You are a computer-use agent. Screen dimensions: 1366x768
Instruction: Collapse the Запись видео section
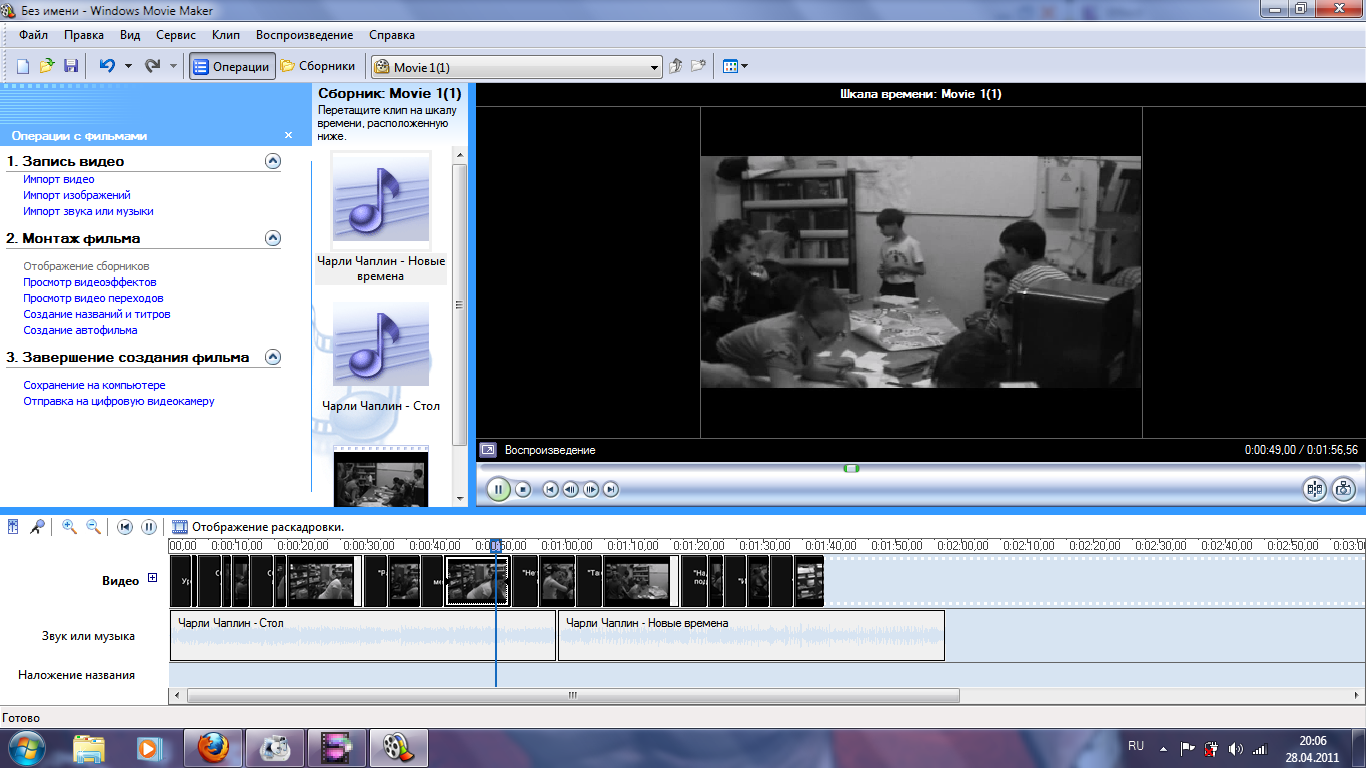(273, 161)
